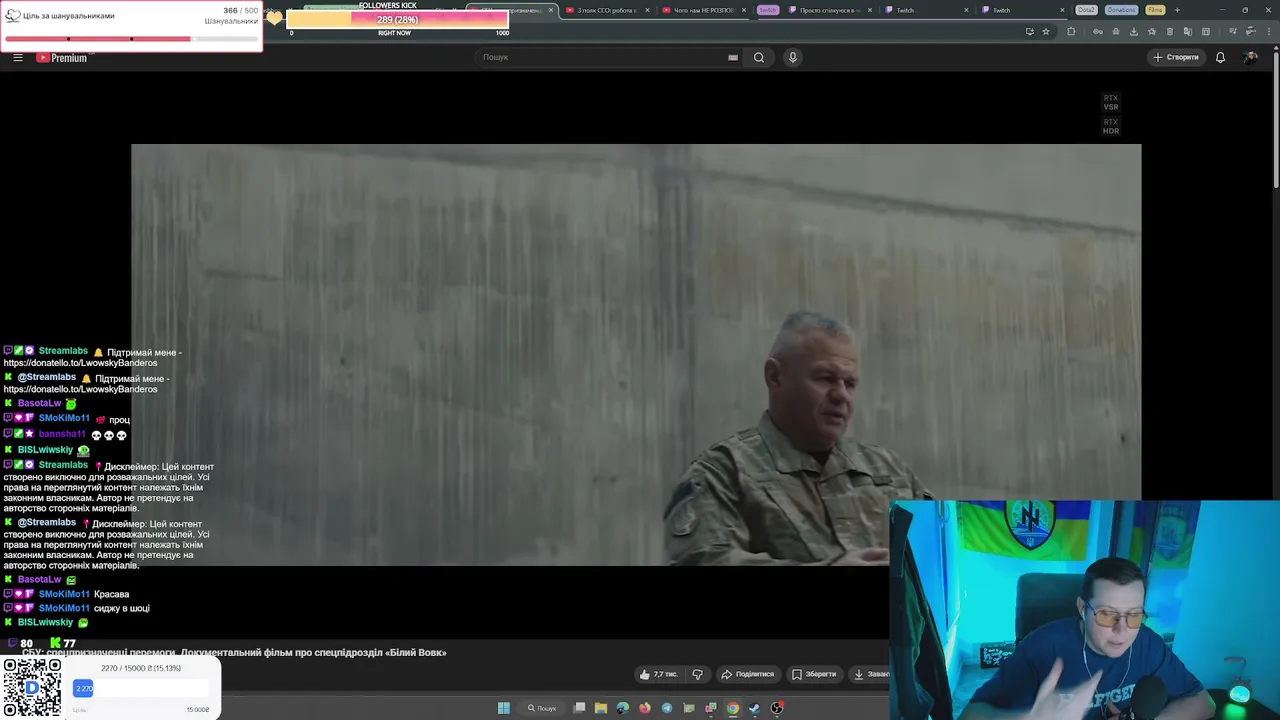The width and height of the screenshot is (1280, 720).
Task: Open Task View on the taskbar
Action: (x=579, y=708)
